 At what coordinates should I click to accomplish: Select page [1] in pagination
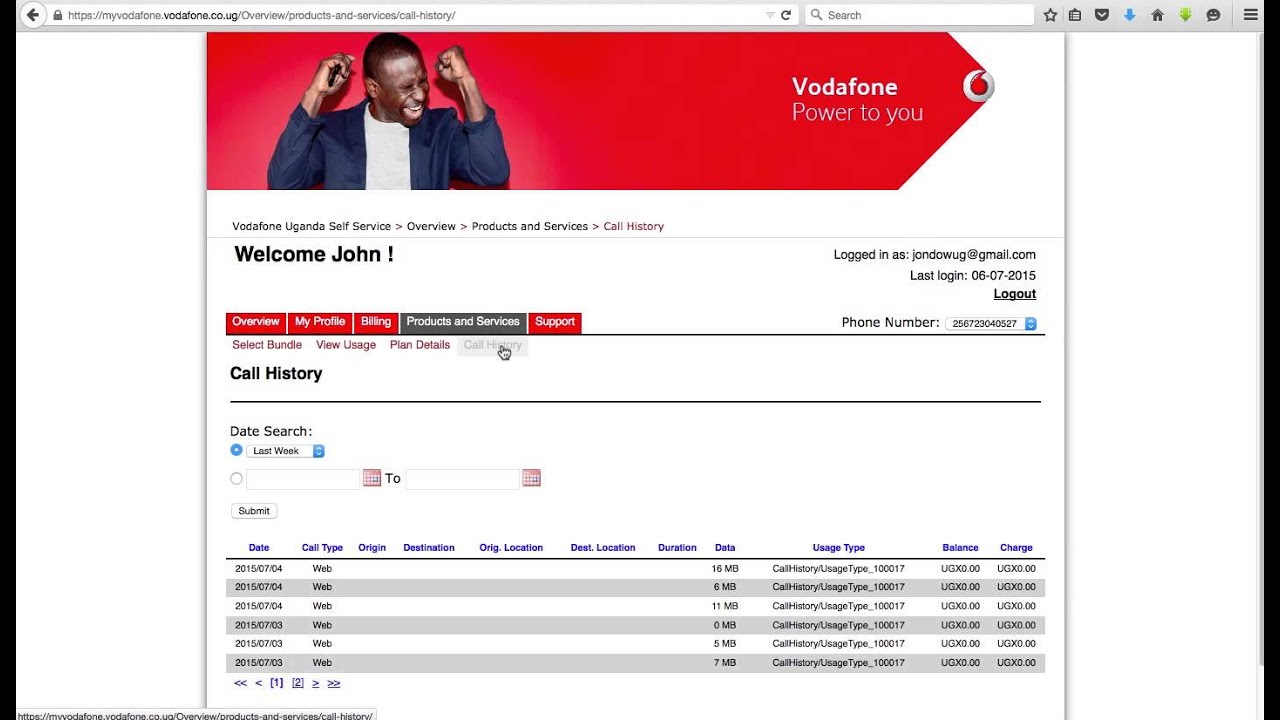tap(277, 683)
